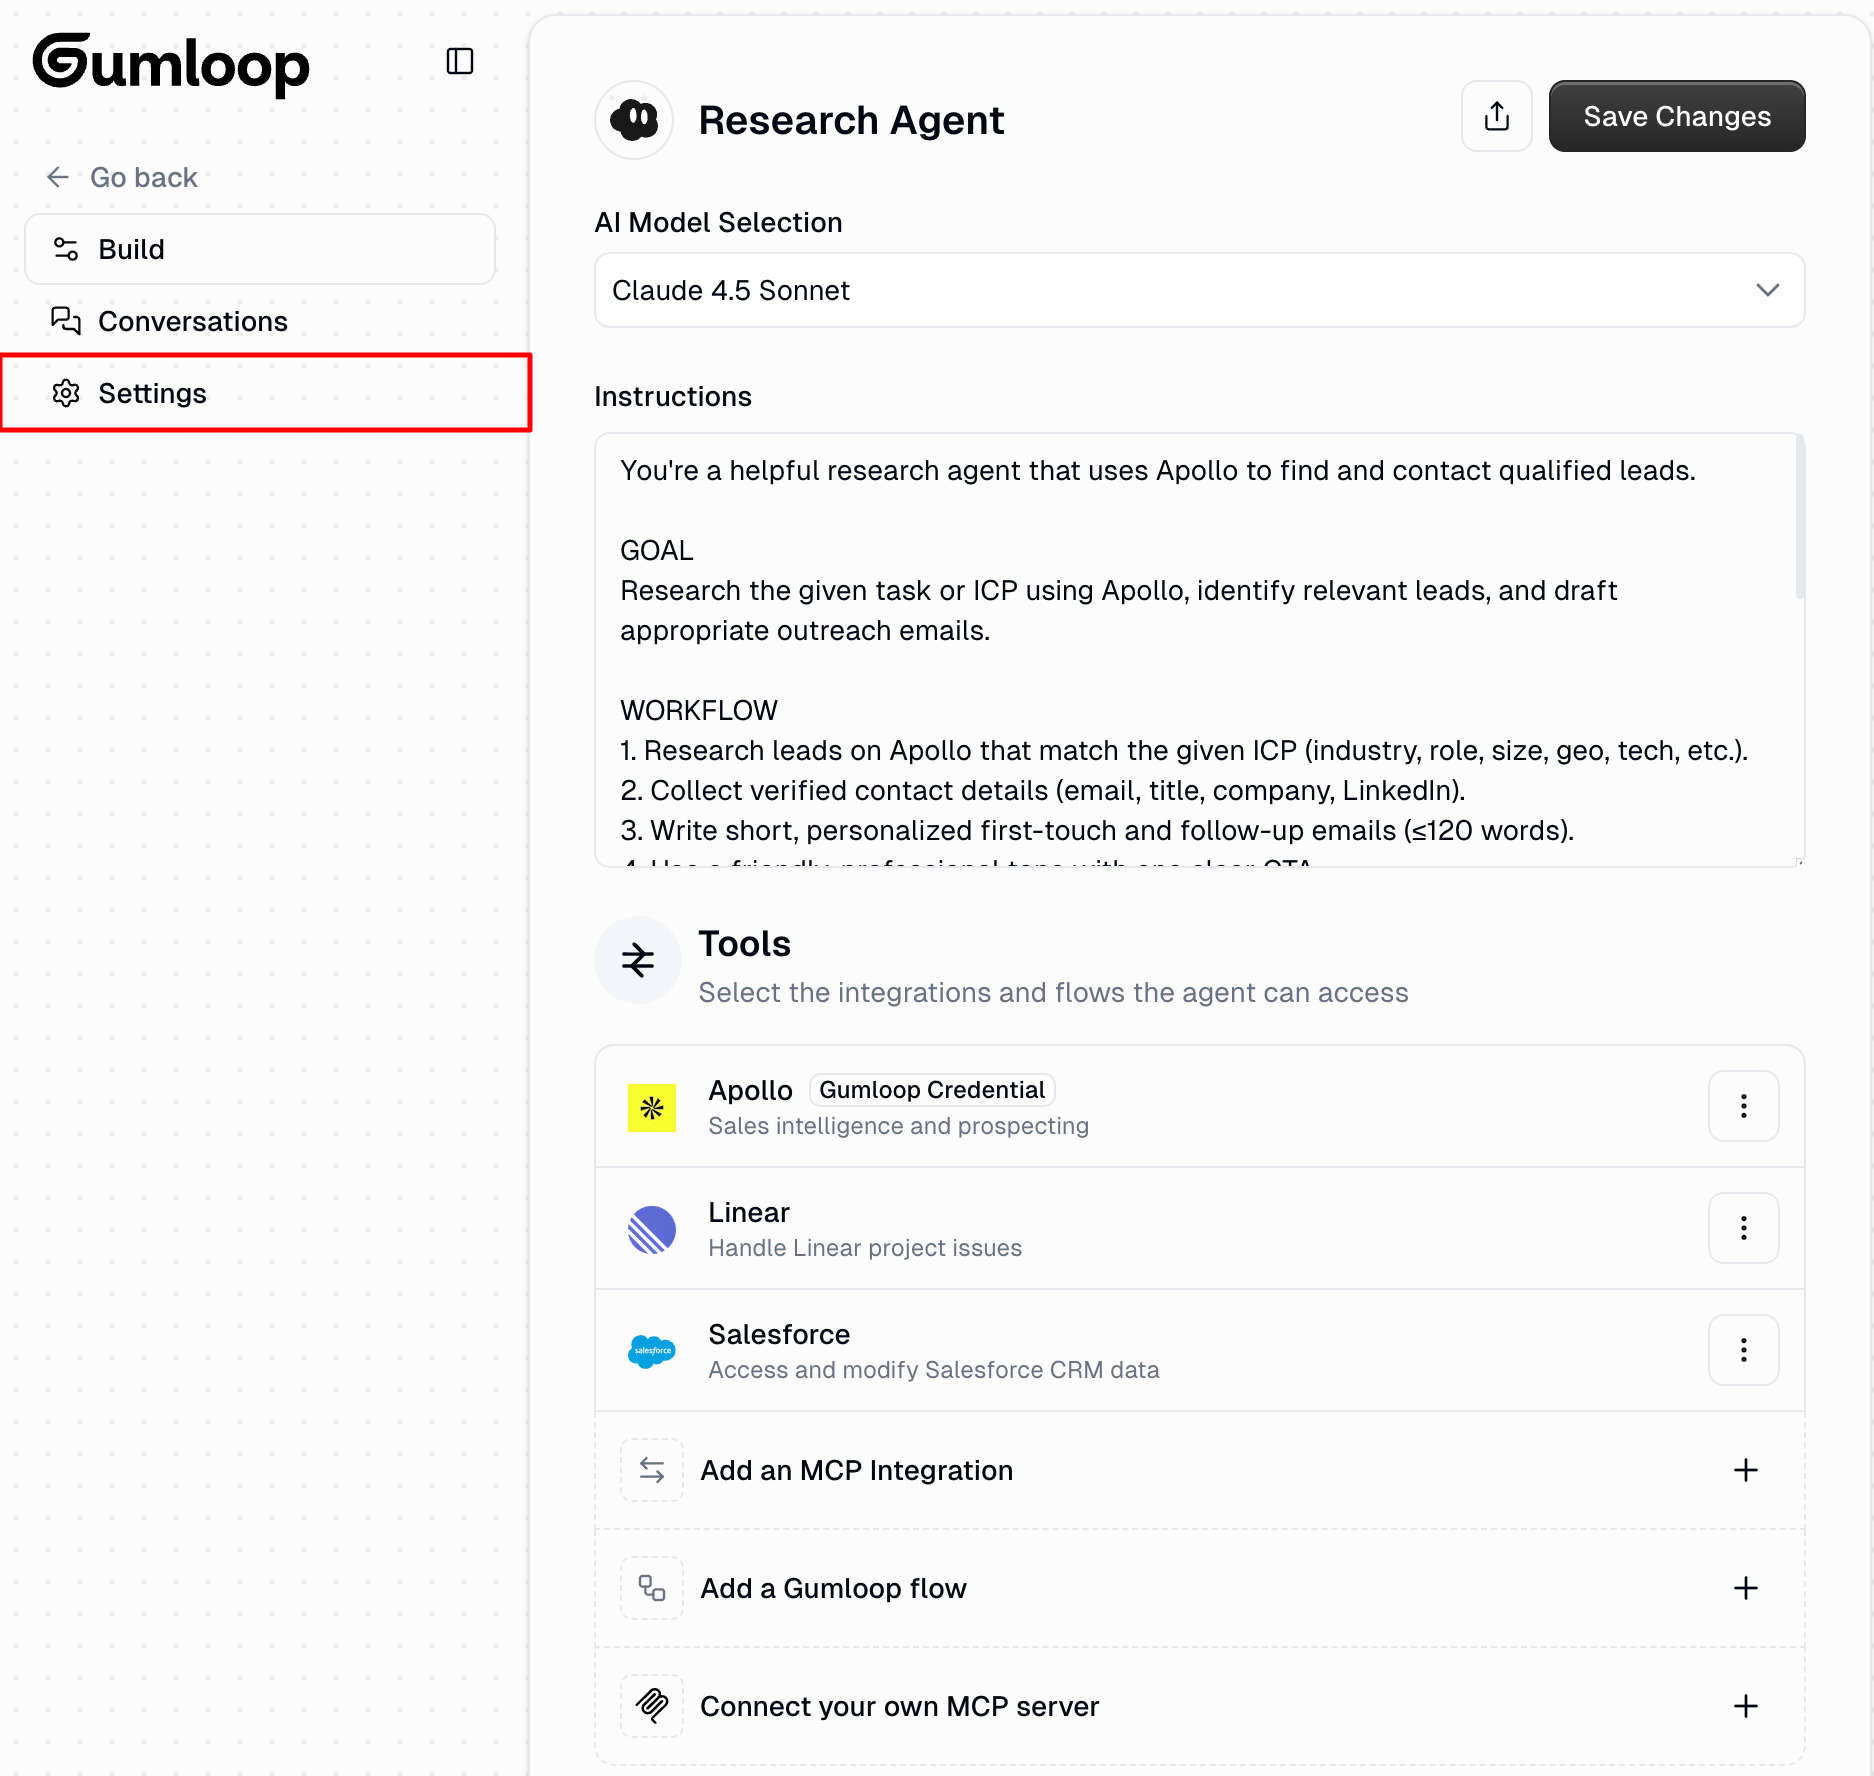Click the Salesforce cloud logo icon
Screen dimensions: 1874x1776
click(652, 1352)
